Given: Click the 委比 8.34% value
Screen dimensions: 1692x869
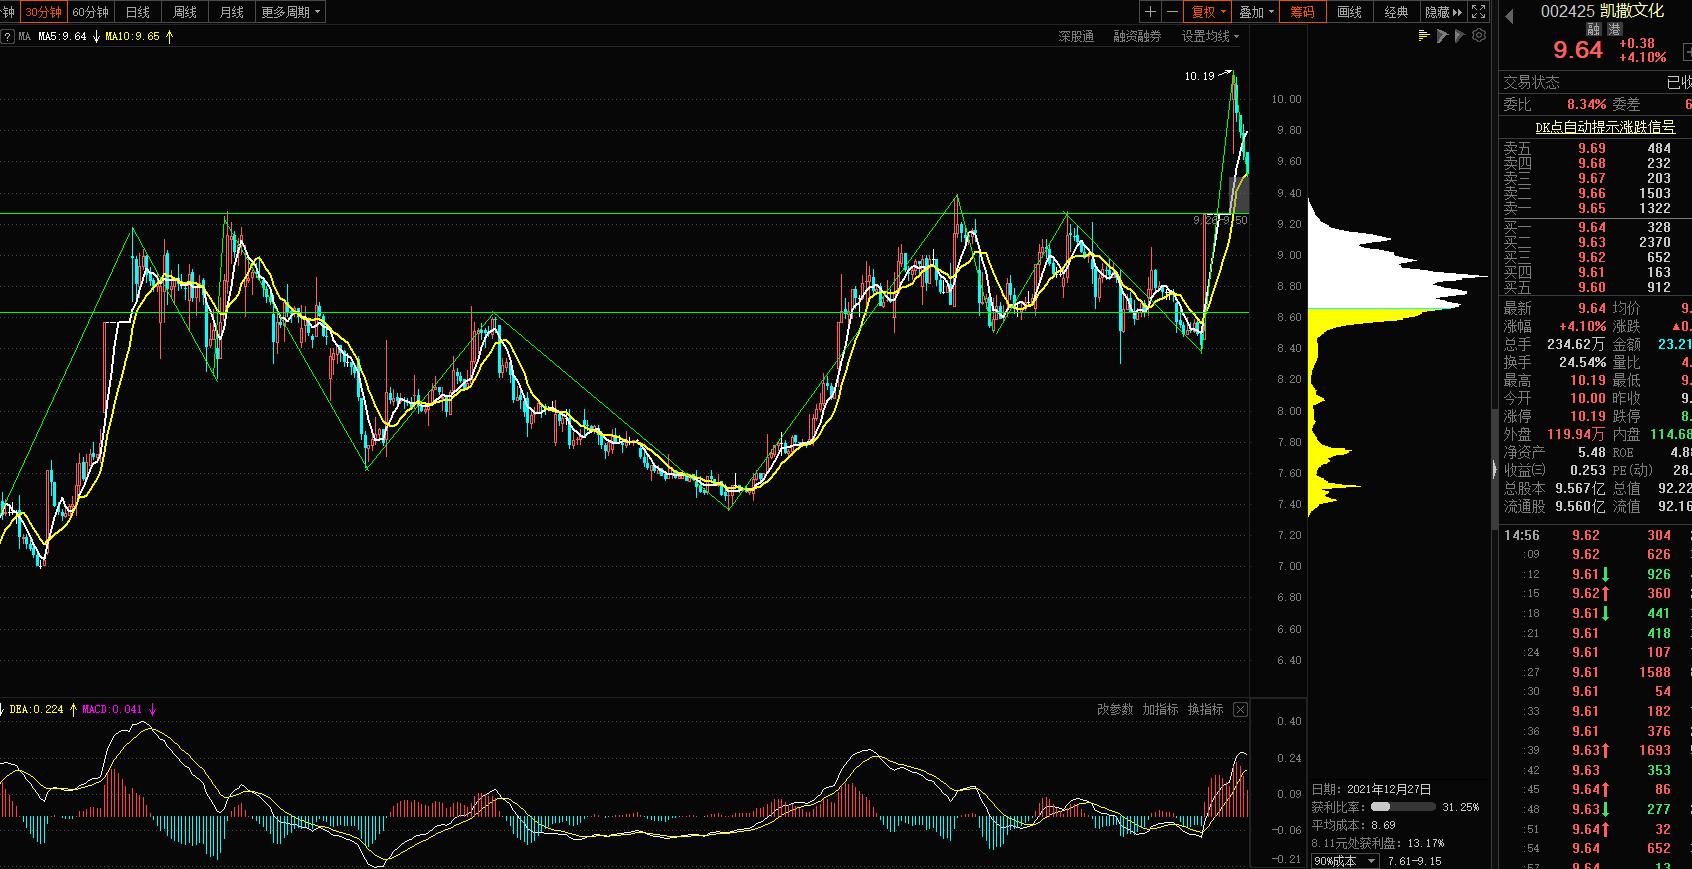Looking at the screenshot, I should pos(1586,104).
